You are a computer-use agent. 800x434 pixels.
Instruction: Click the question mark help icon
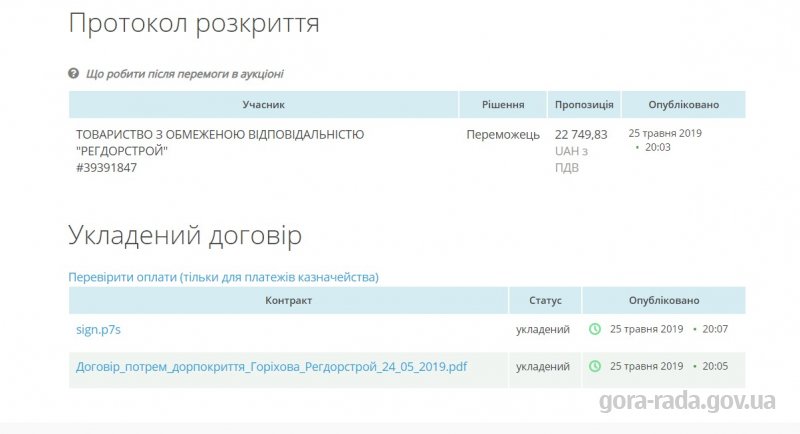(x=73, y=73)
